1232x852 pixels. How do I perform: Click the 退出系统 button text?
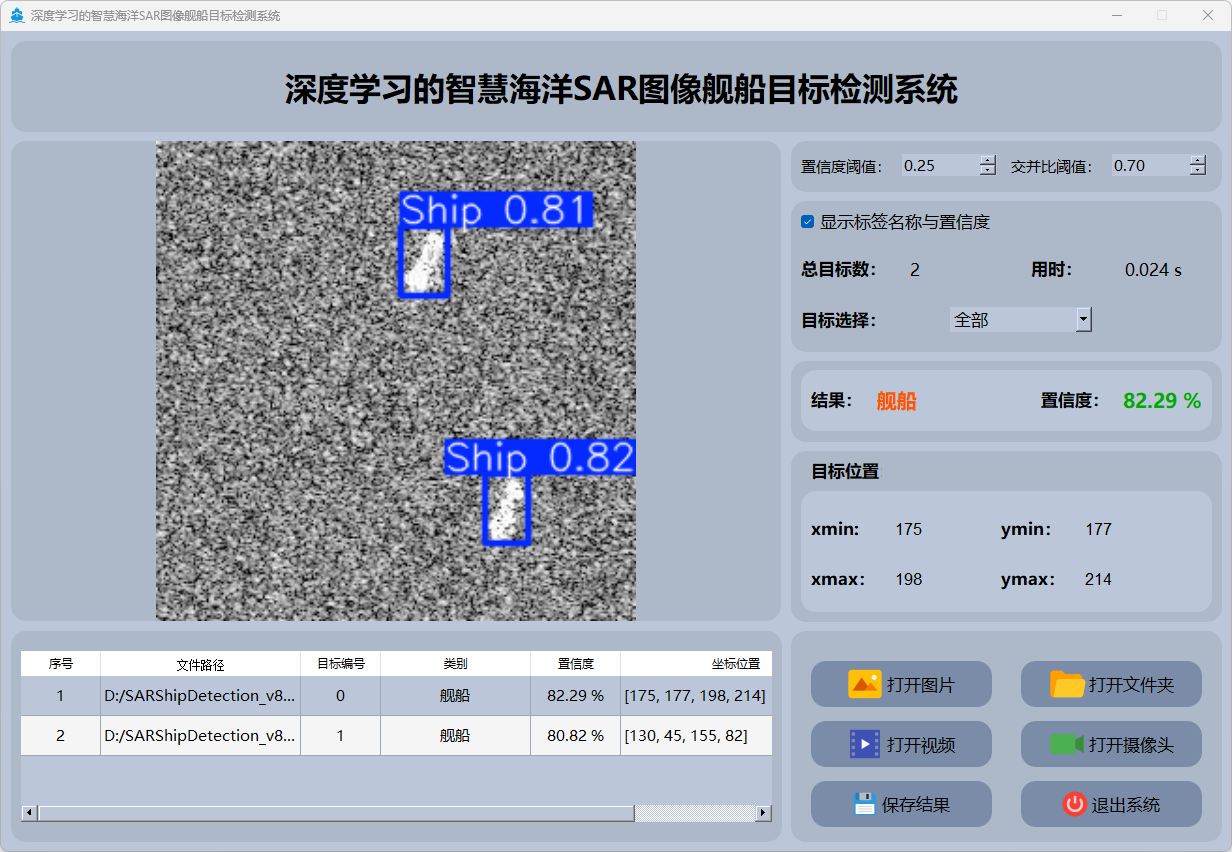point(1125,805)
